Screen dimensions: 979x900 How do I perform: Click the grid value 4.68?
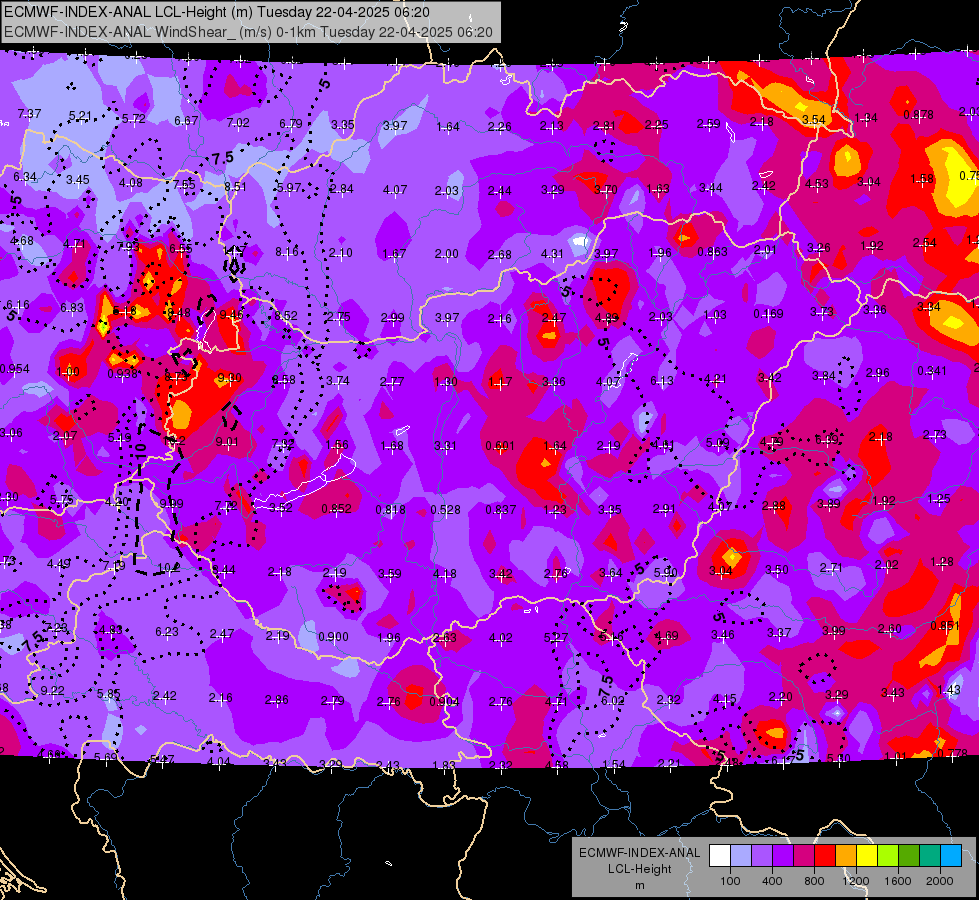[x=22, y=241]
